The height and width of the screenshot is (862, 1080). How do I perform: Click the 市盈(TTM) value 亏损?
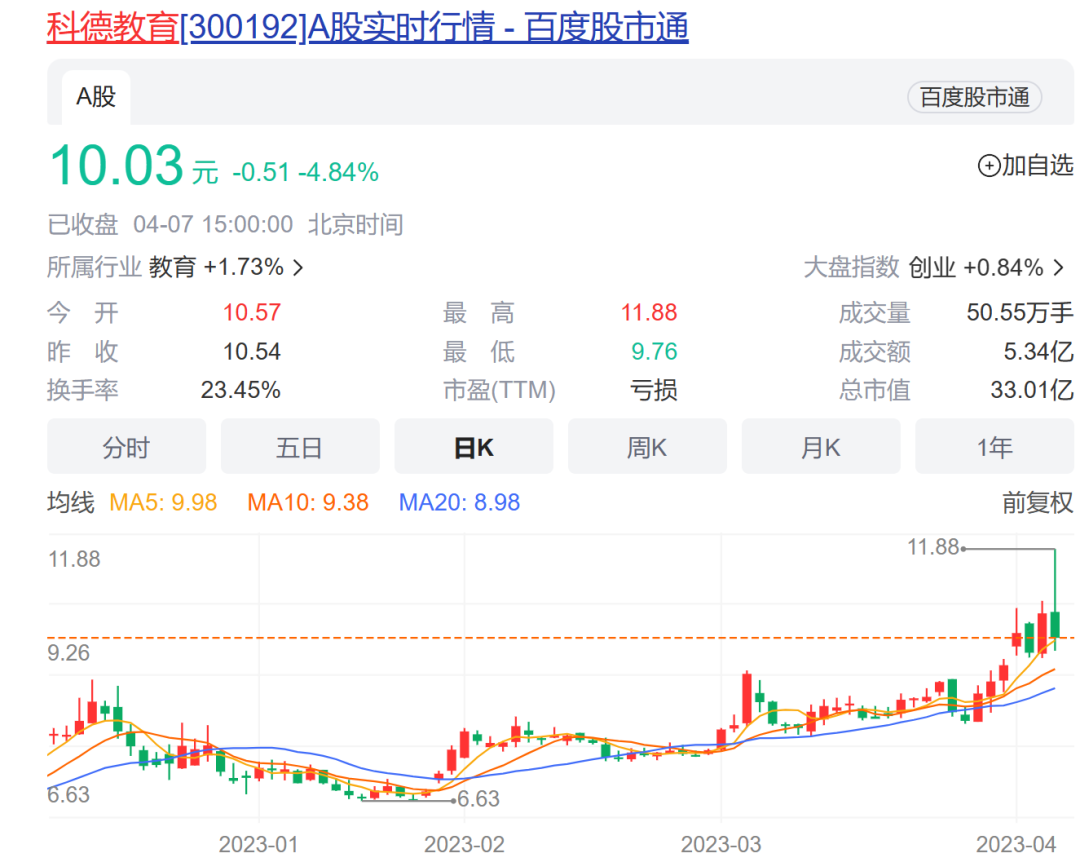pos(654,391)
